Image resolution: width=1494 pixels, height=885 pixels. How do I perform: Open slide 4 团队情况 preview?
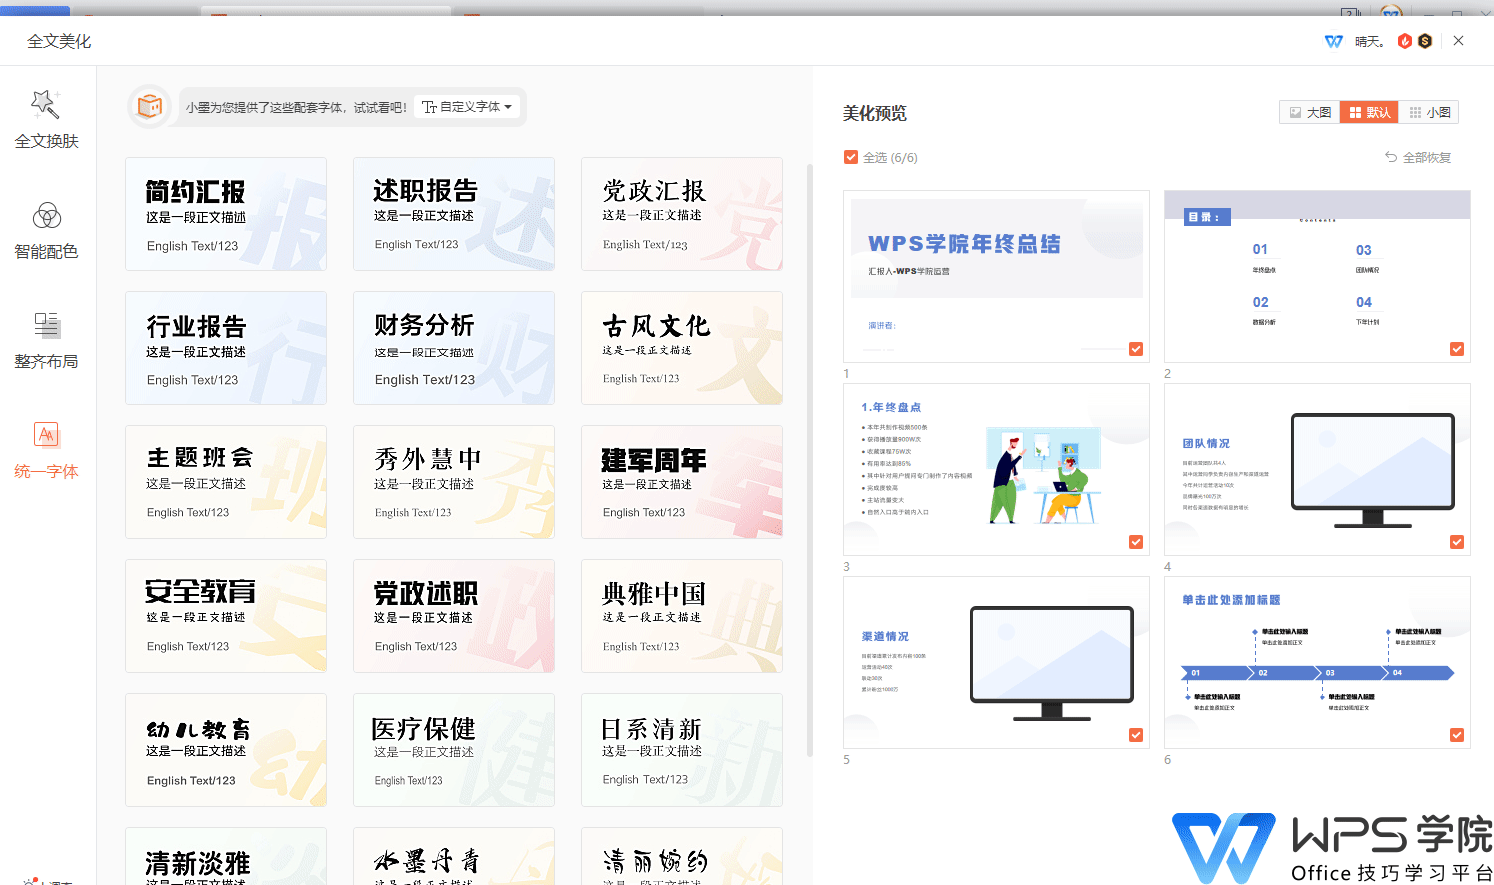pos(1317,469)
